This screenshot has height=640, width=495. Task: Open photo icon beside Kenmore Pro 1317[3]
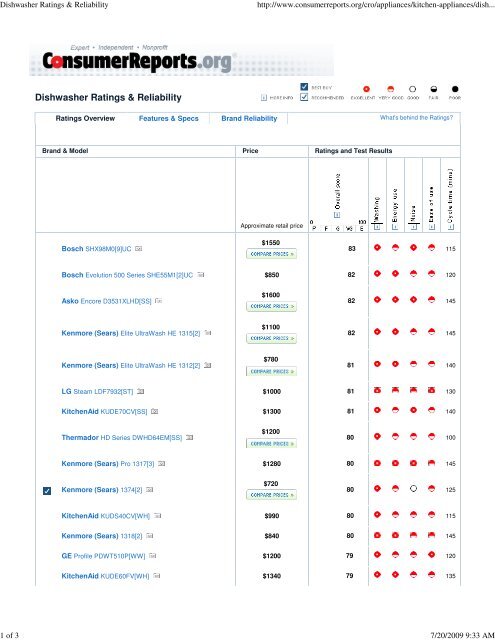coord(162,463)
